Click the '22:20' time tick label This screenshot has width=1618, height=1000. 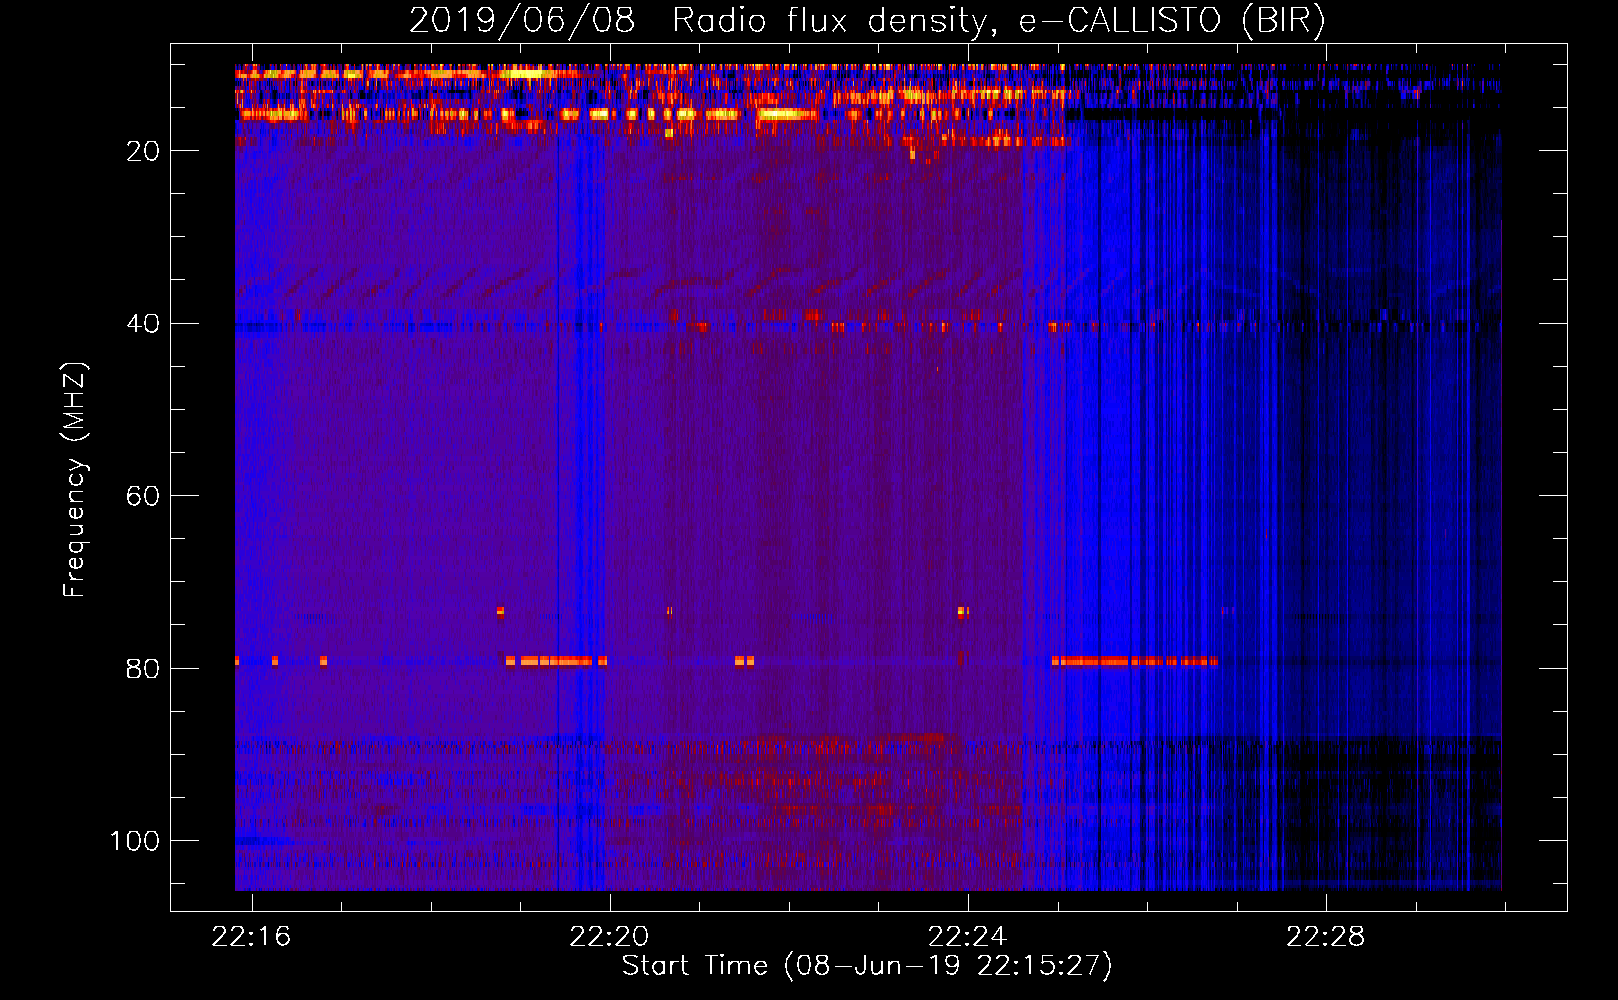pos(609,936)
